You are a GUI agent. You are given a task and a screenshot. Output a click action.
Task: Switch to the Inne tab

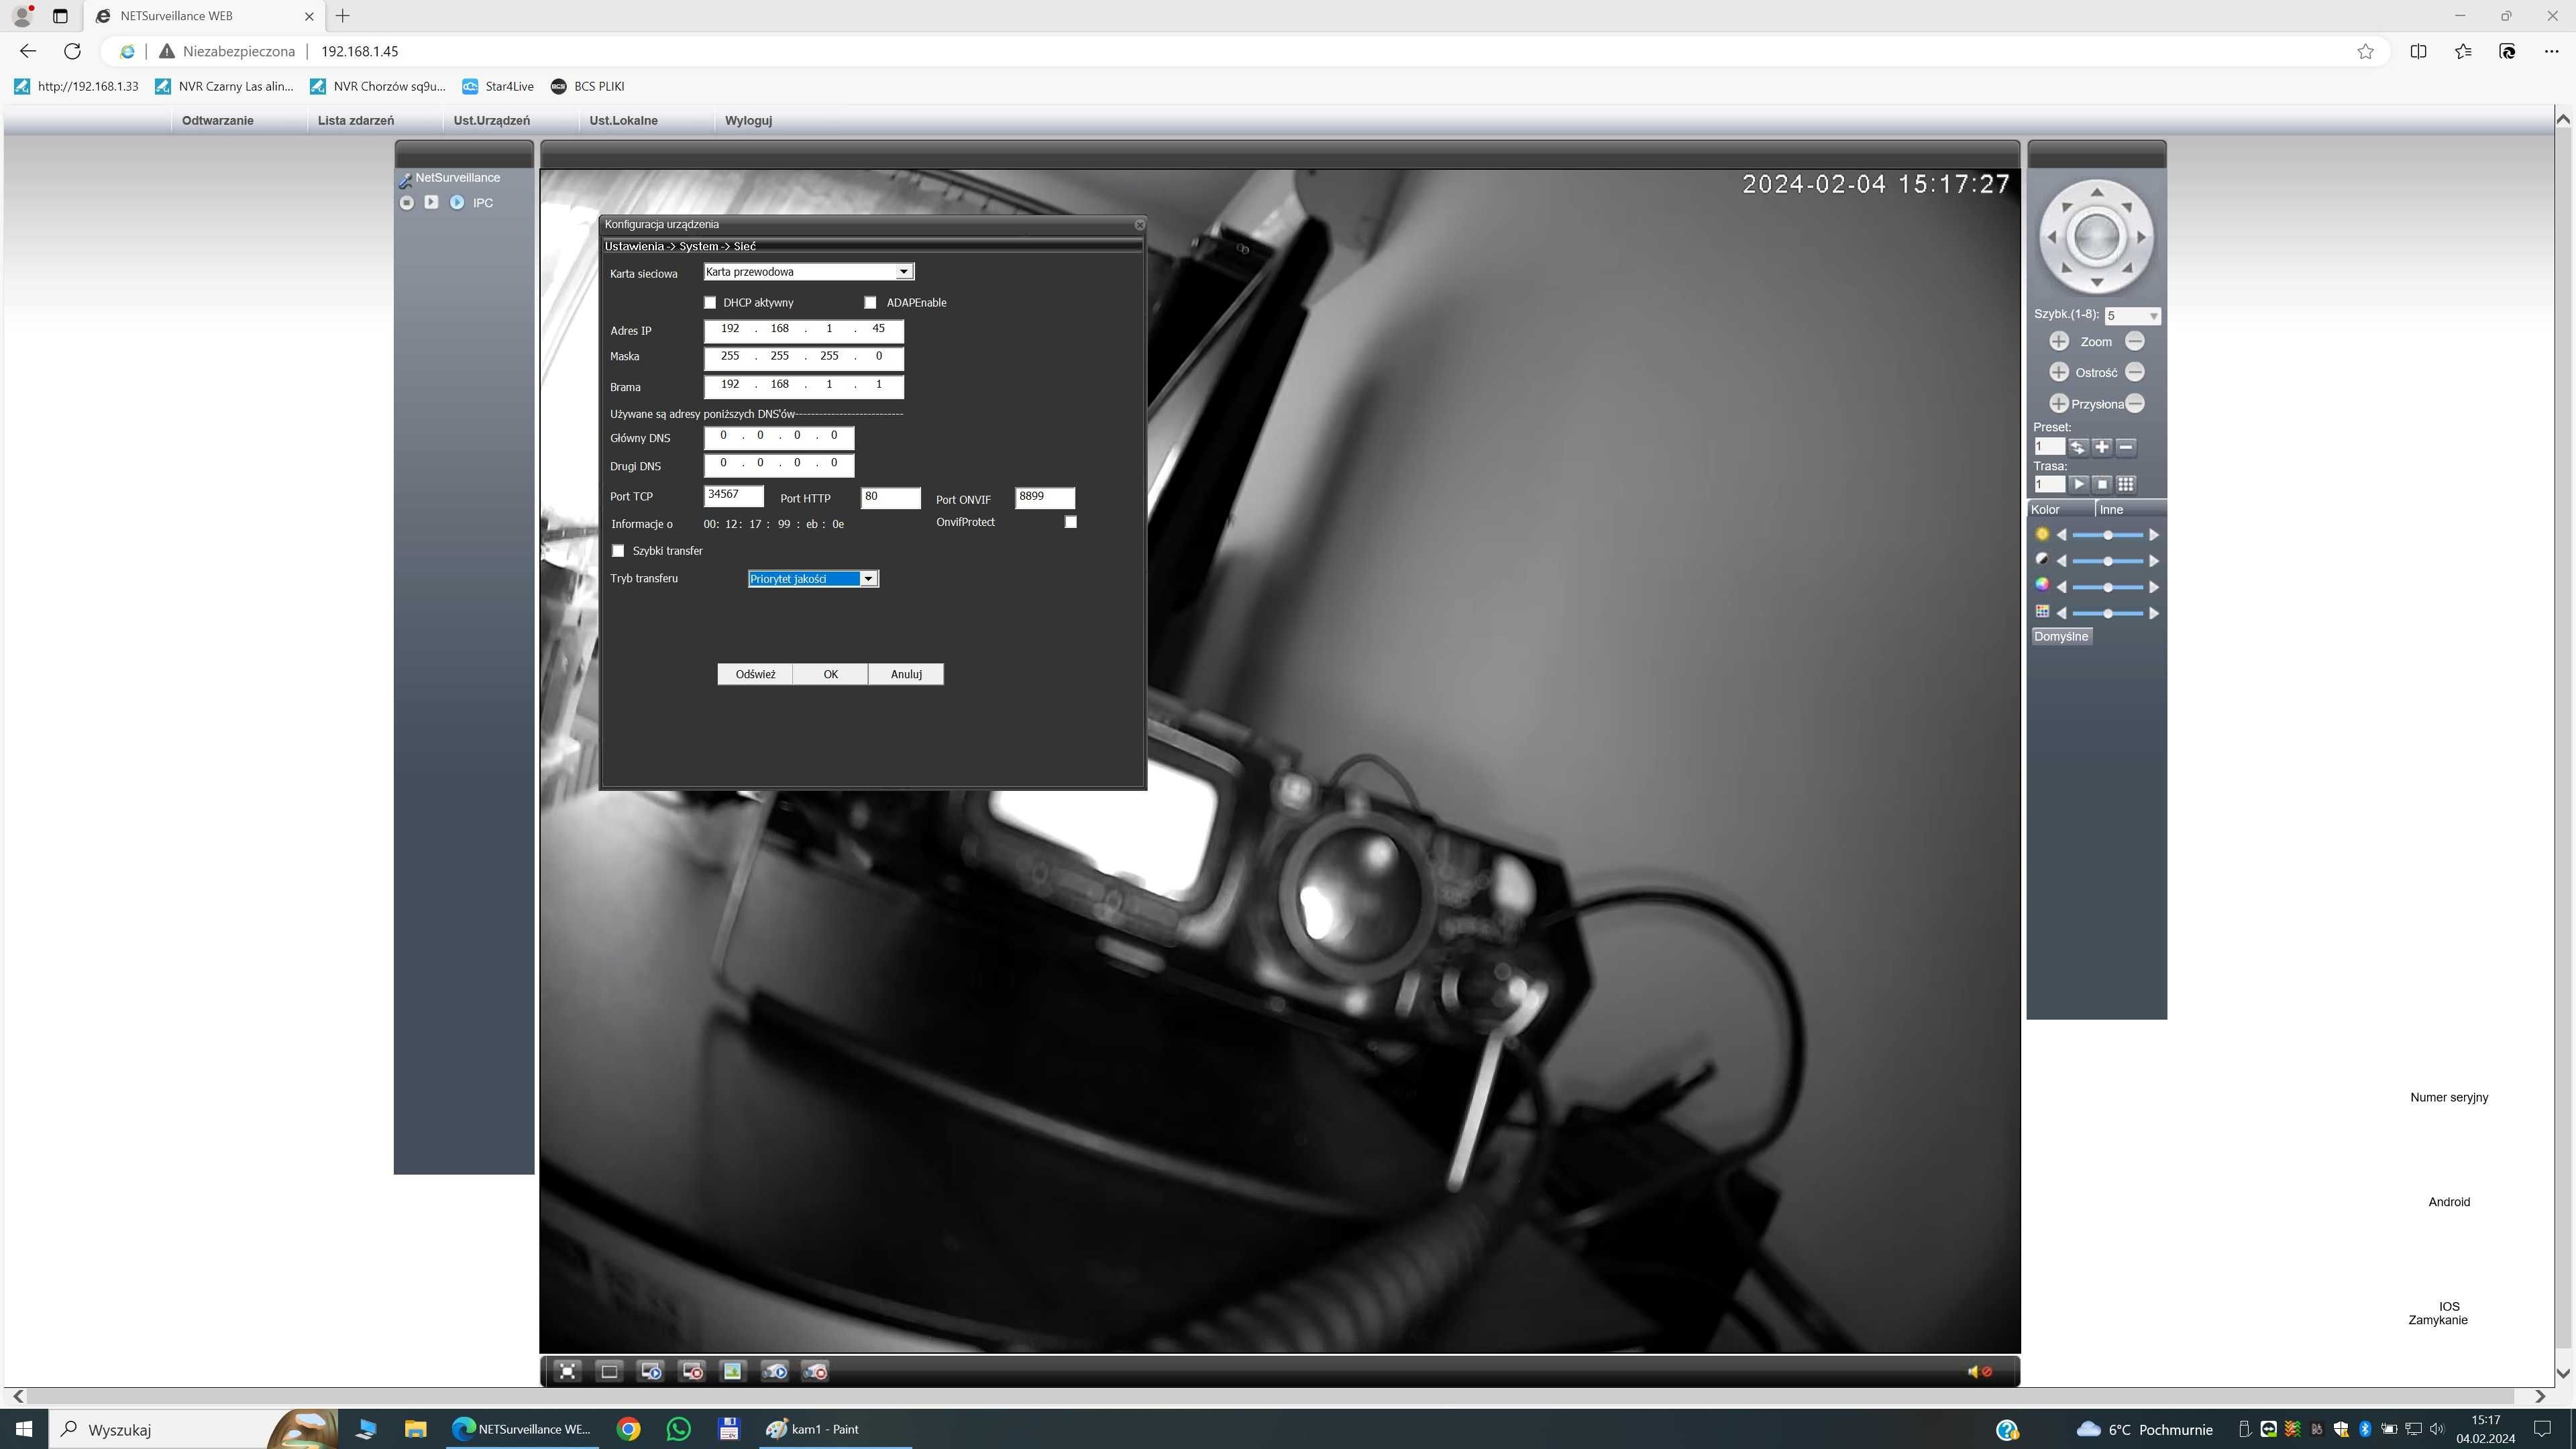point(2110,509)
